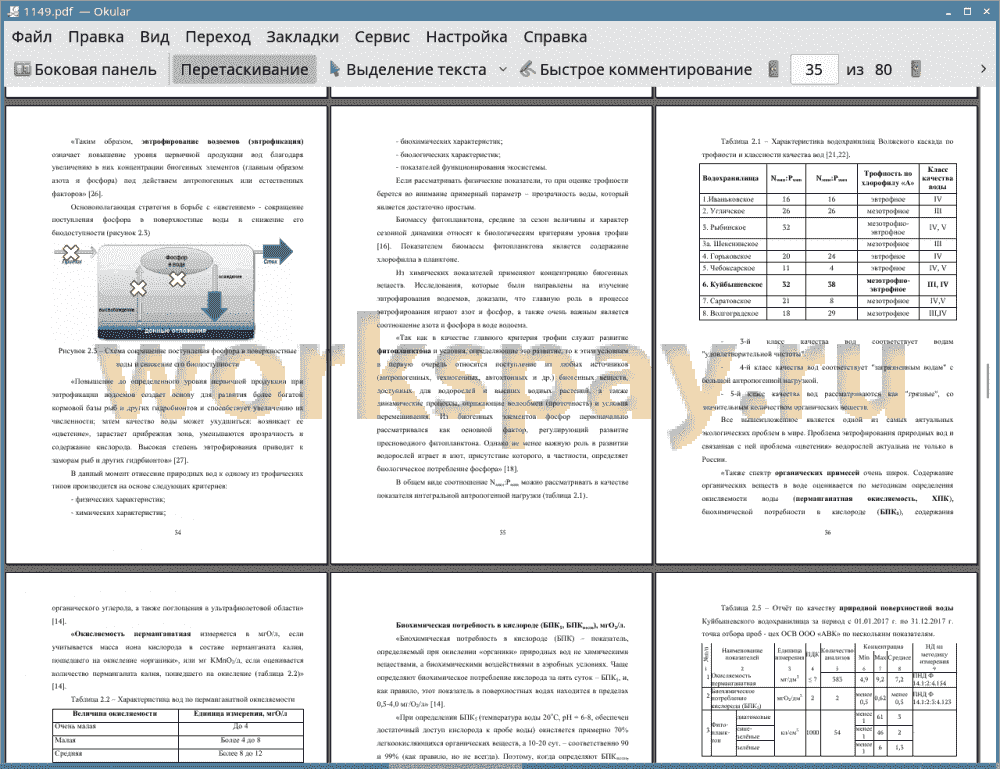Open the Справка menu
This screenshot has width=1000, height=769.
[x=555, y=37]
